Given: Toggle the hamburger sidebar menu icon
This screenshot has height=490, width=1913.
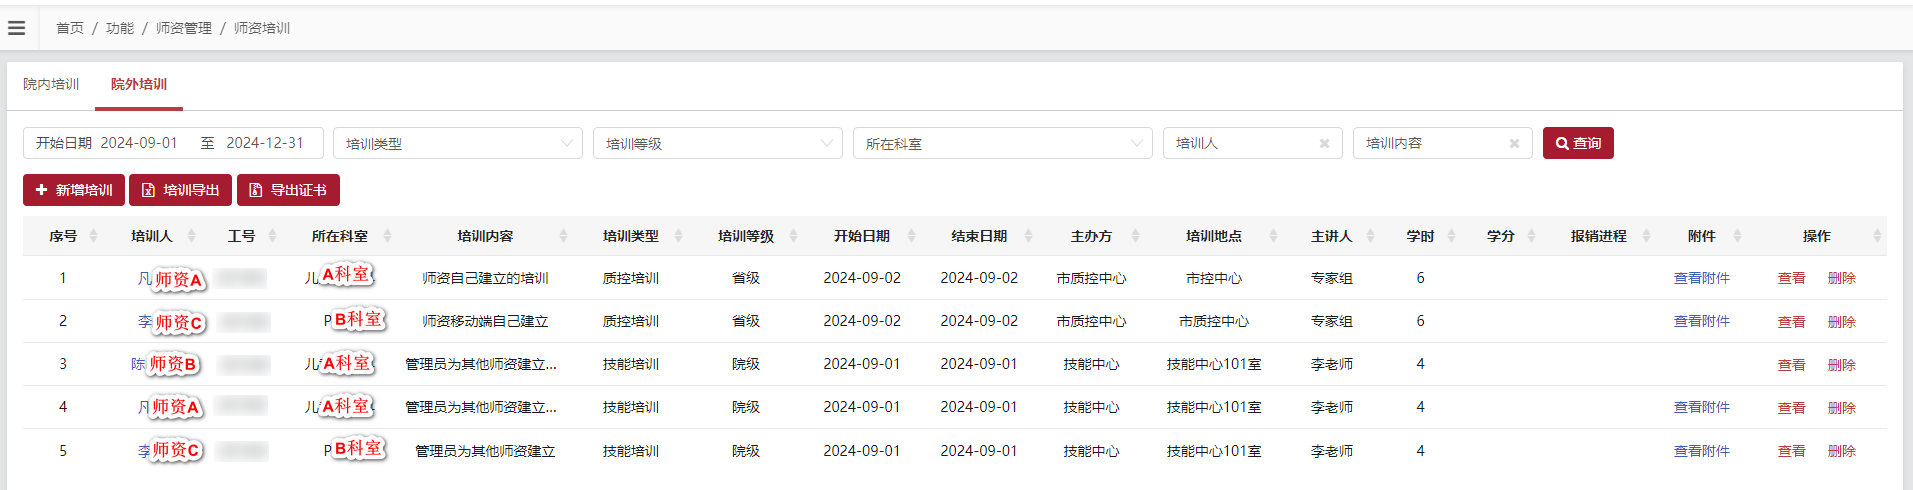Looking at the screenshot, I should (16, 28).
